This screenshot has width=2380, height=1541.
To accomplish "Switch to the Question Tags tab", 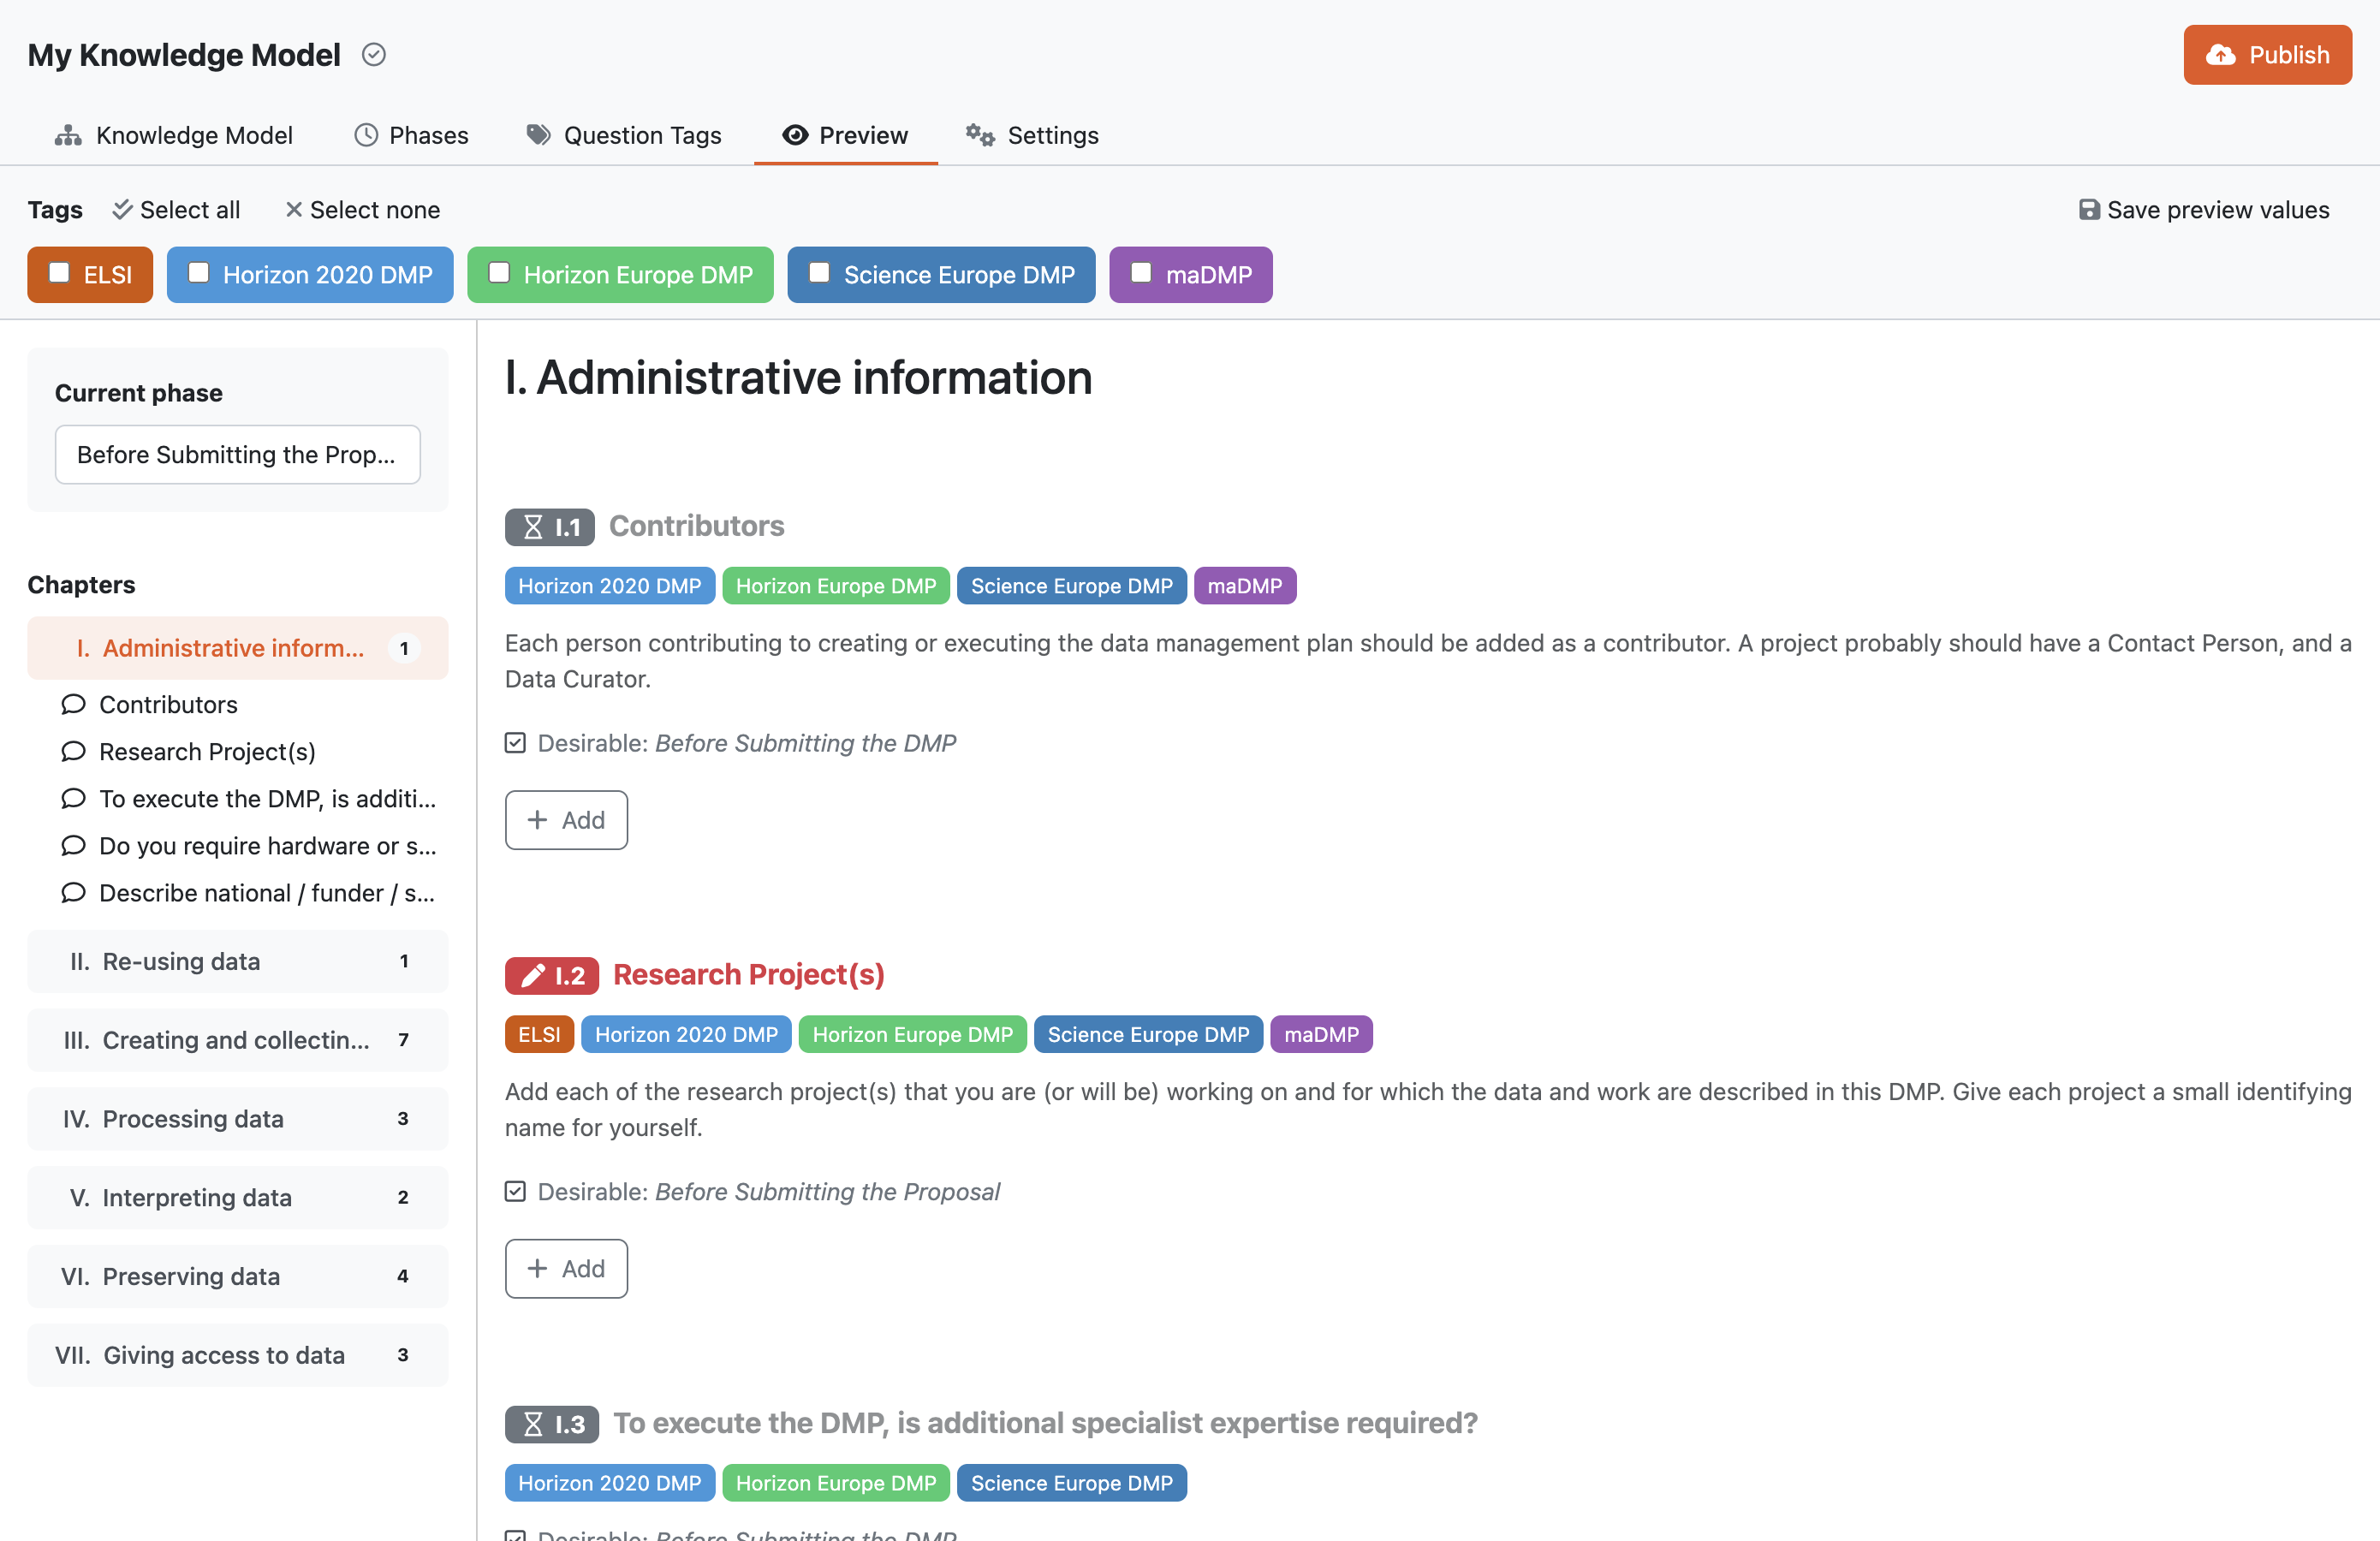I will [x=624, y=135].
